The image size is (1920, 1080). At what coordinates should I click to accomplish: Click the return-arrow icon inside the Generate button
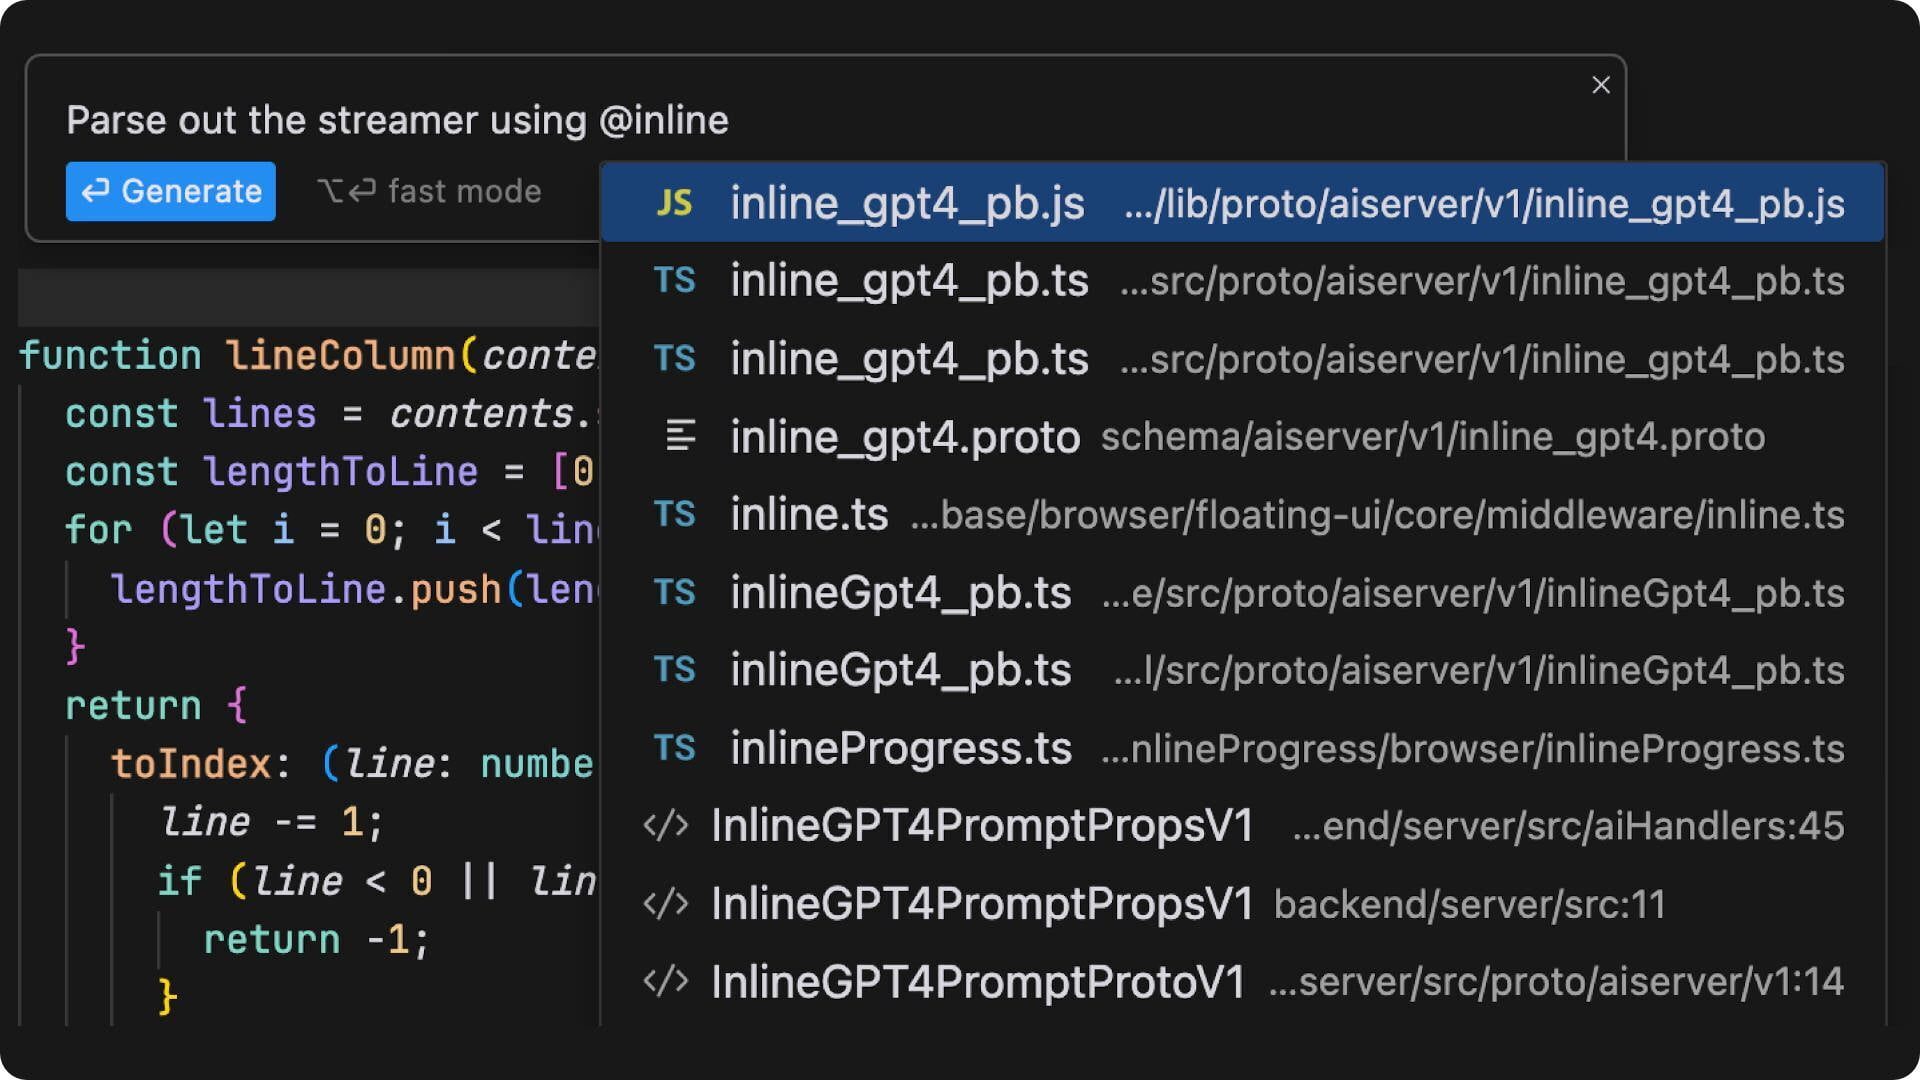tap(95, 190)
